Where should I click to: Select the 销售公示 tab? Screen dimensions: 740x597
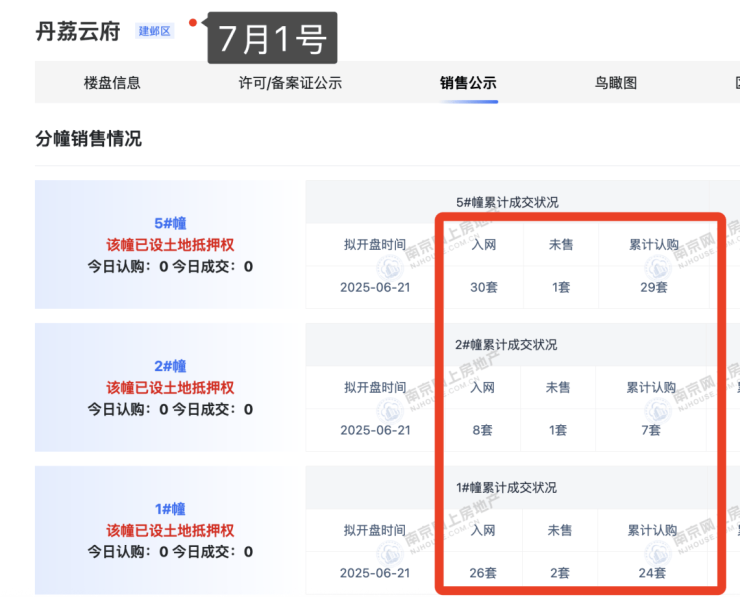468,83
